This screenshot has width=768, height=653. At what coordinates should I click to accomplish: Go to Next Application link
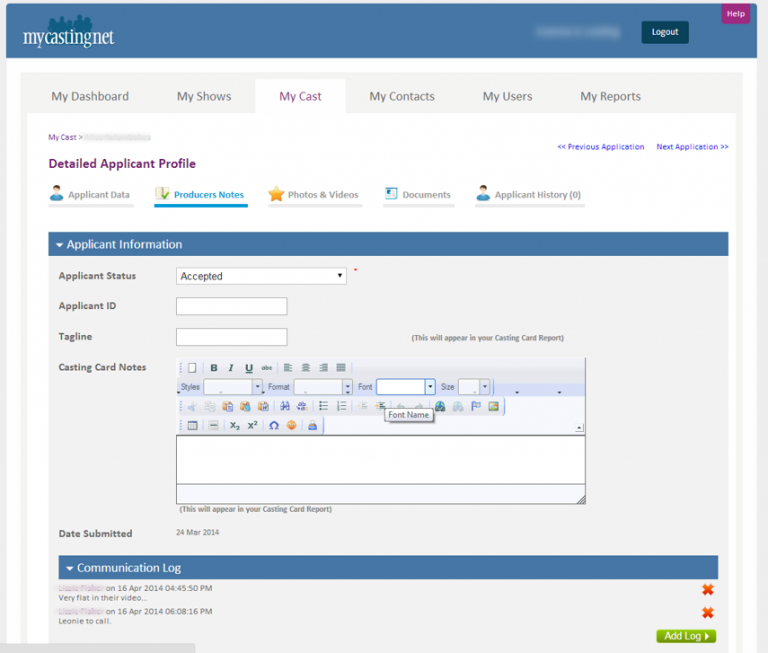(692, 146)
